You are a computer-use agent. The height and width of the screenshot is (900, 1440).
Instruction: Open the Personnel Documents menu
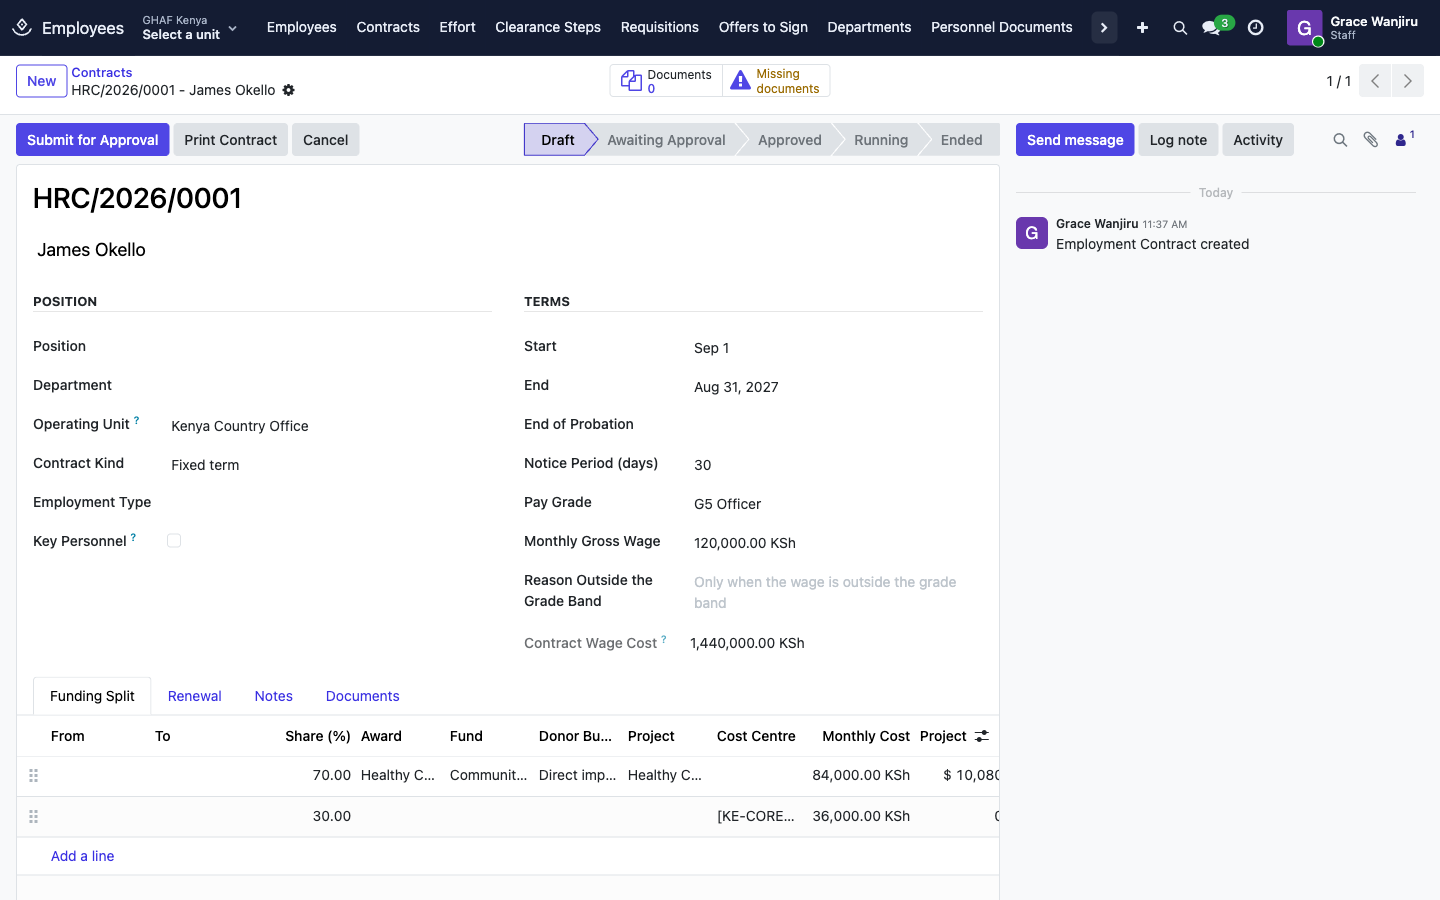pyautogui.click(x=1002, y=28)
